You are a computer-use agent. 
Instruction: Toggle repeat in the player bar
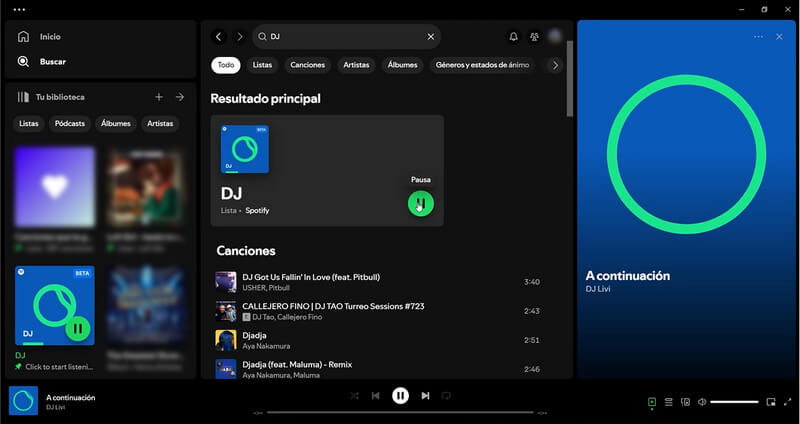pyautogui.click(x=446, y=395)
